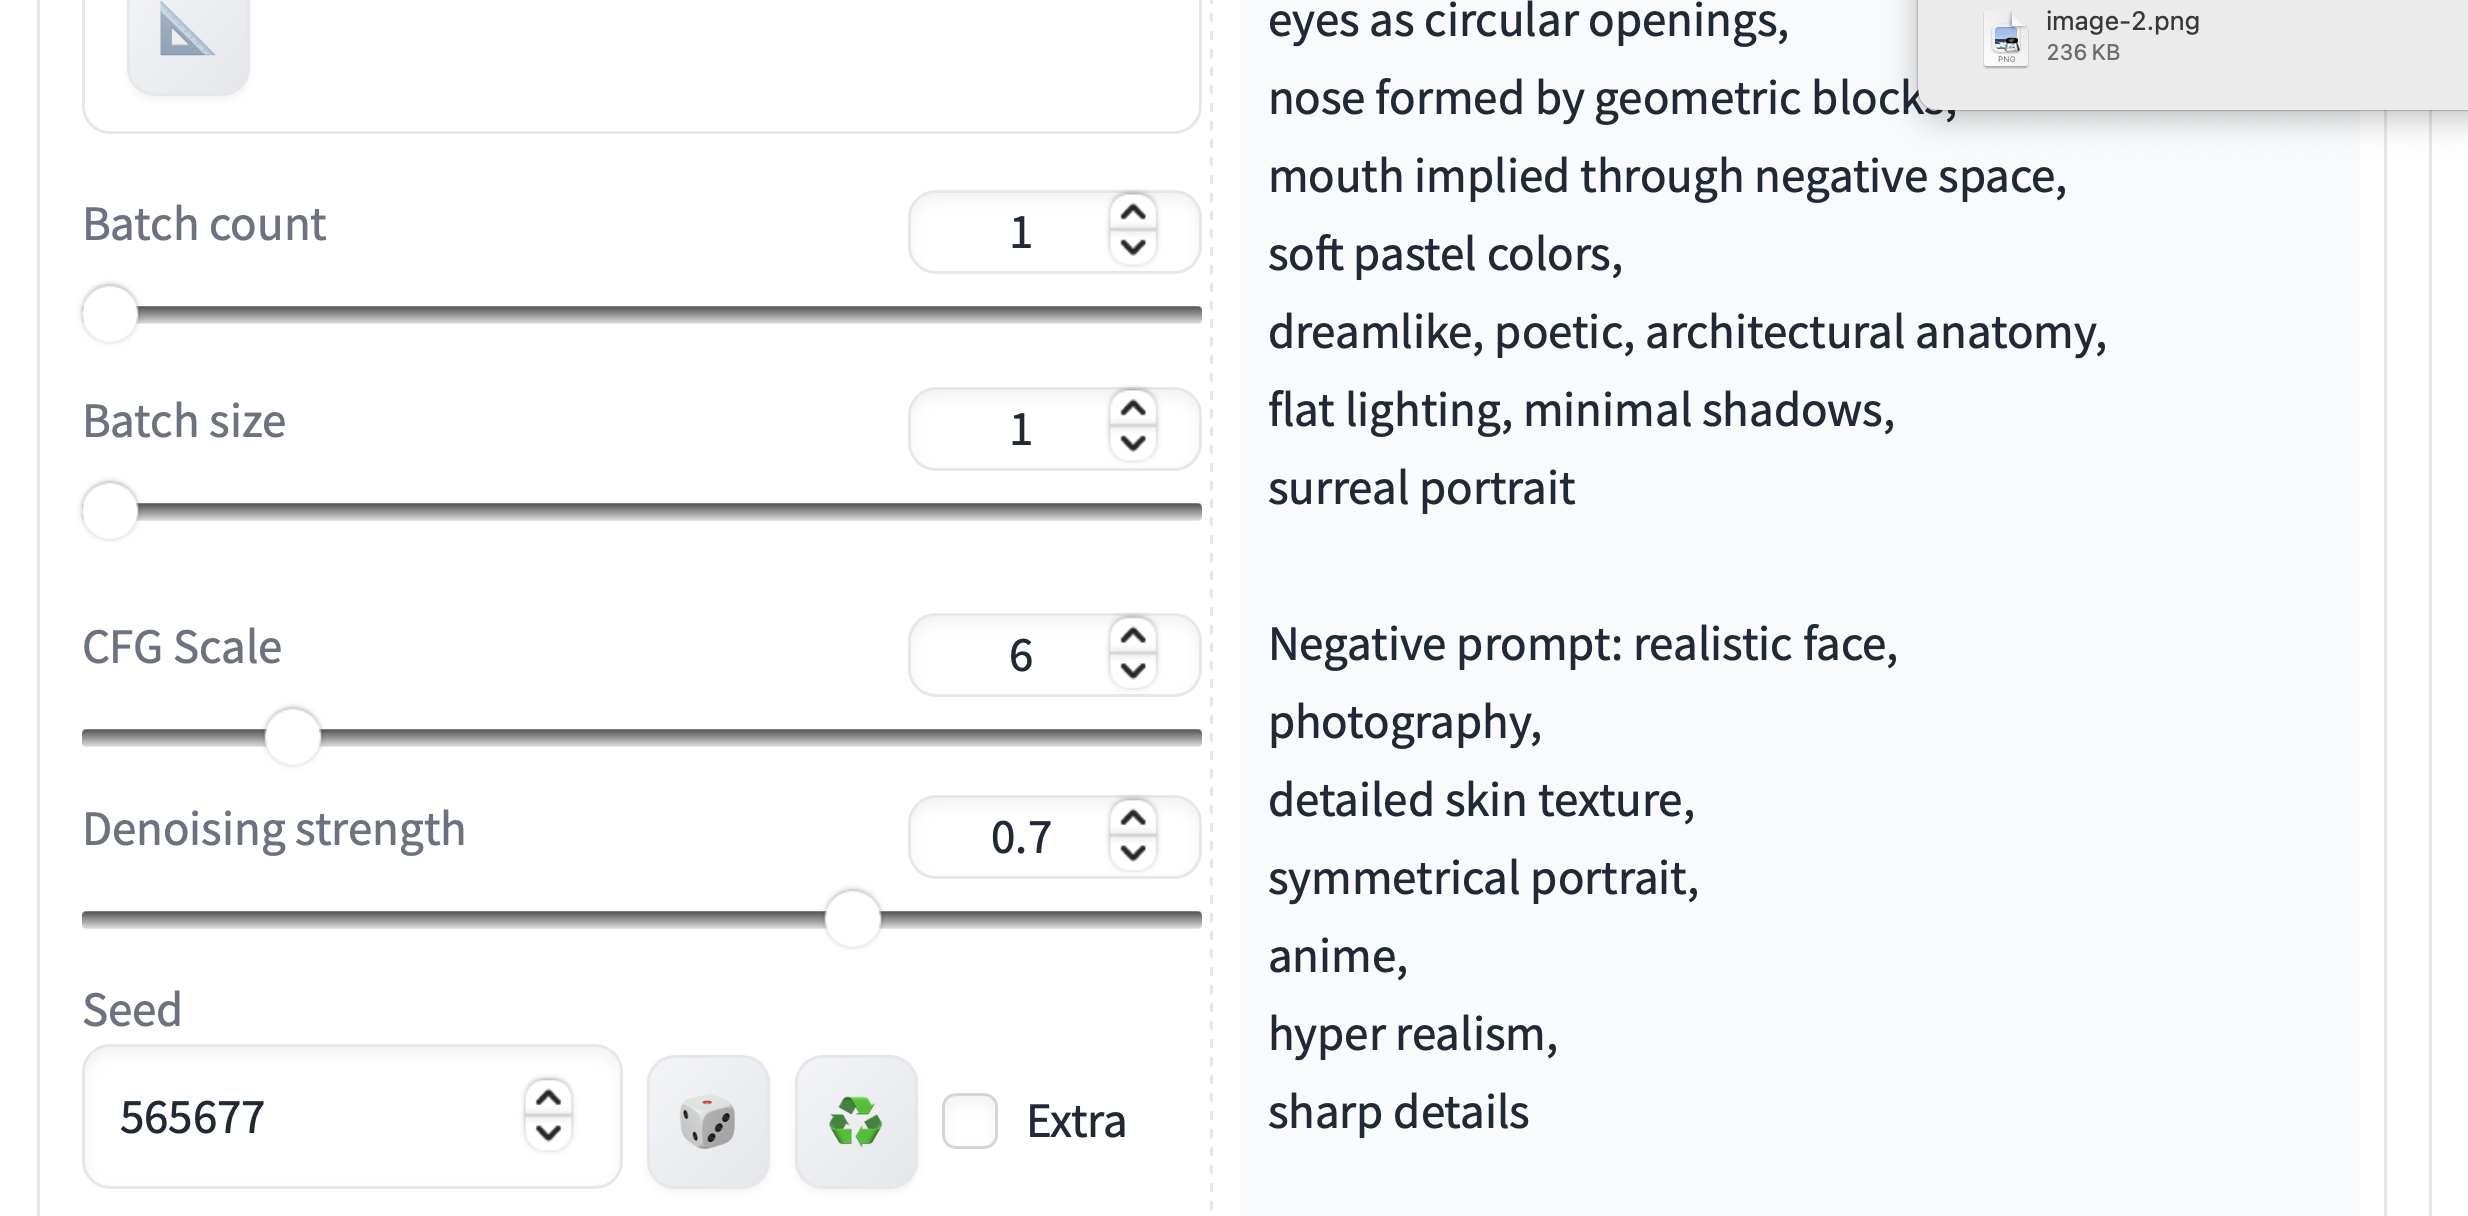Screen dimensions: 2468x1216
Task: Click the Batch size slider handle
Action: point(110,511)
